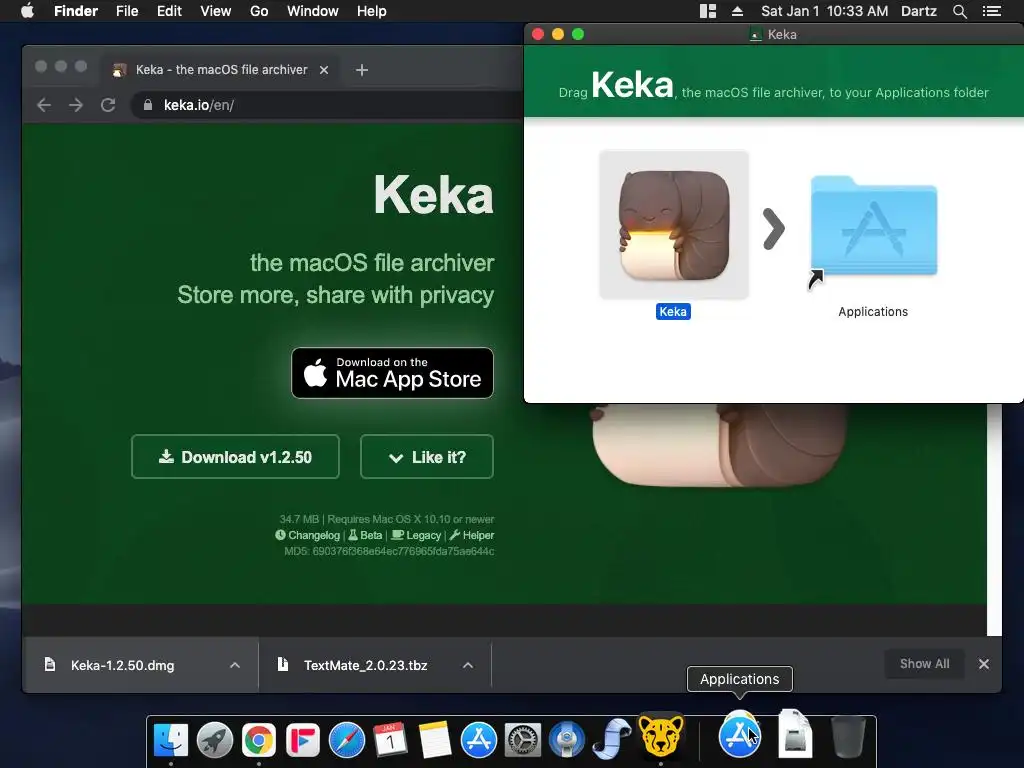
Task: Open Notification Center list icon
Action: coord(991,11)
